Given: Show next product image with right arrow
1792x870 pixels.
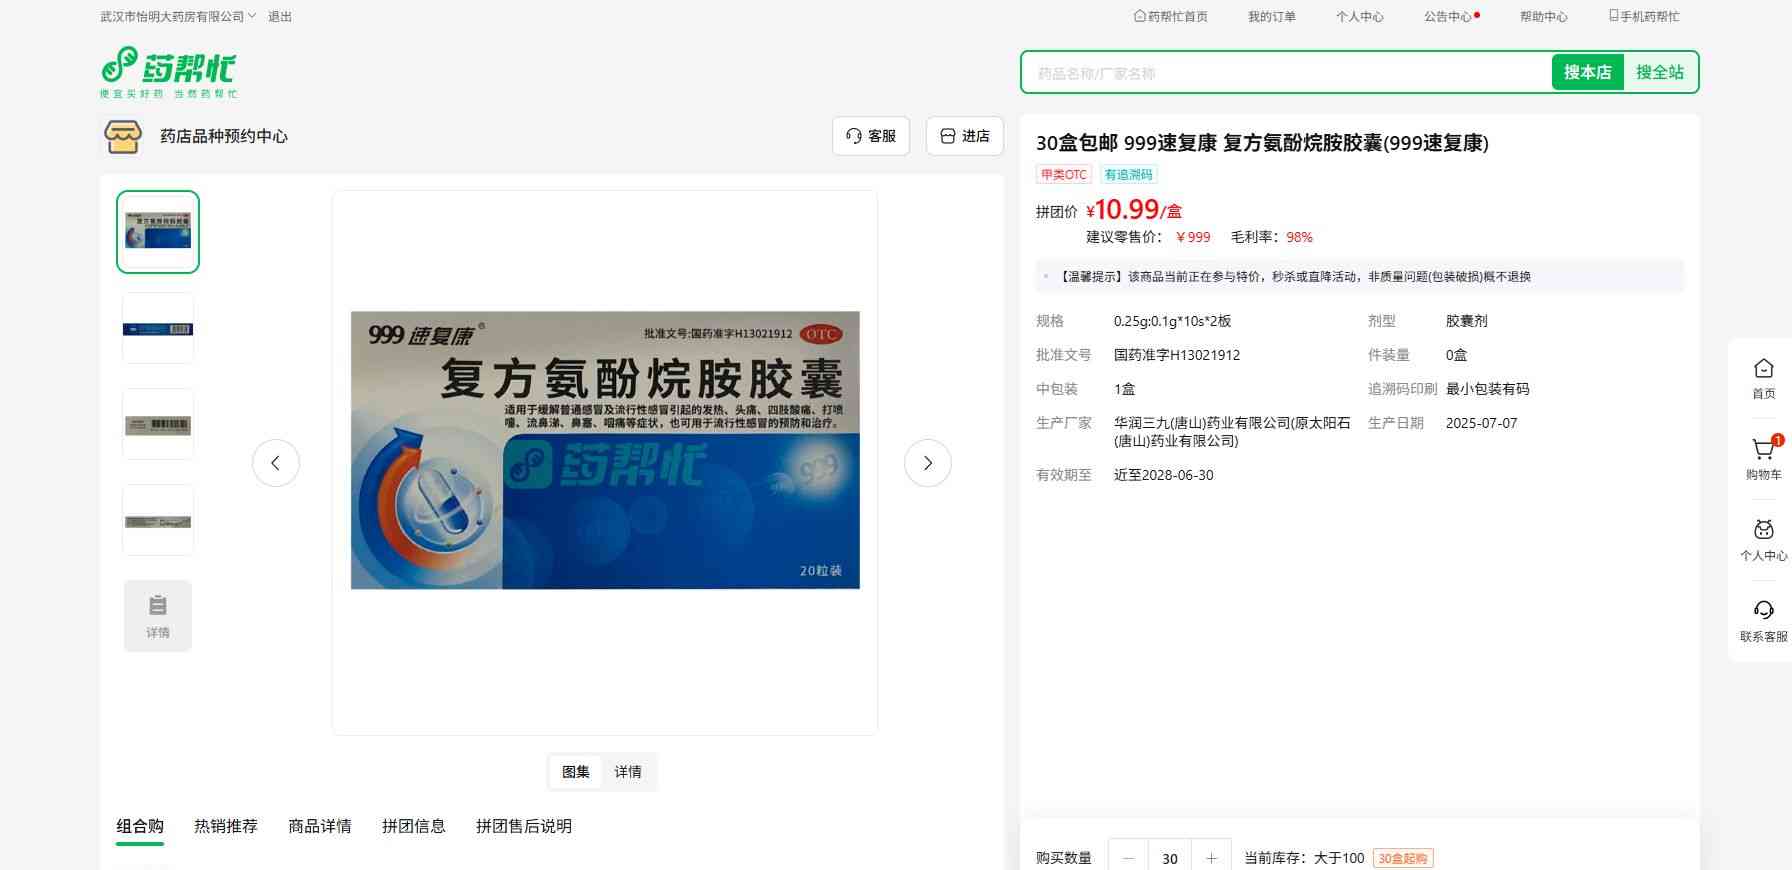Looking at the screenshot, I should [927, 463].
